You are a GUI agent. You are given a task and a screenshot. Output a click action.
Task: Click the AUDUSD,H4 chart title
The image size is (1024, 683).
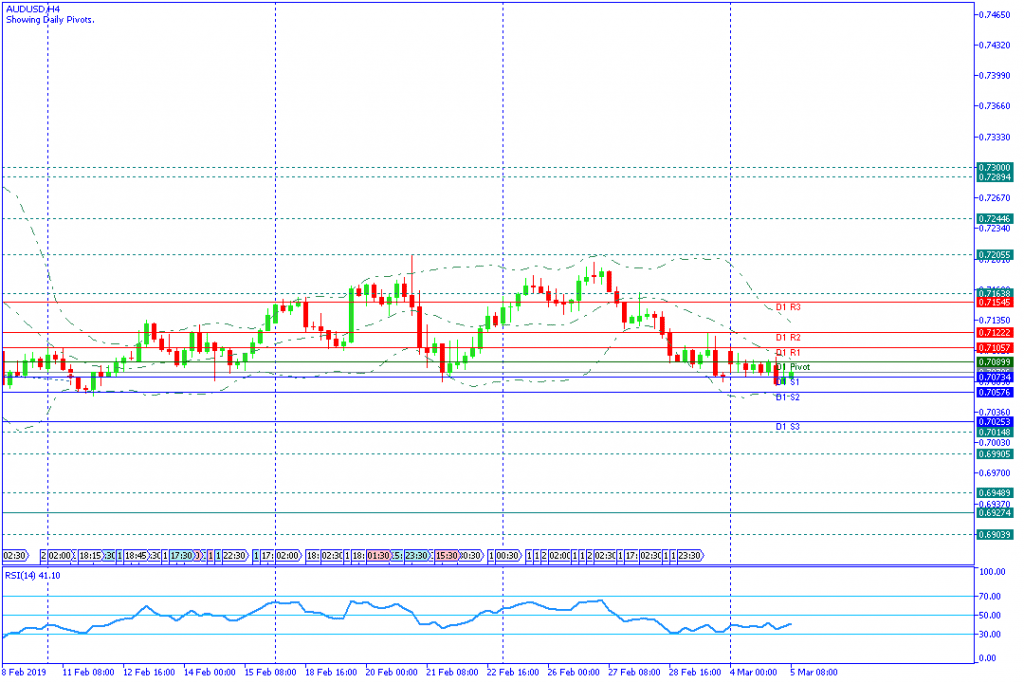tap(33, 8)
